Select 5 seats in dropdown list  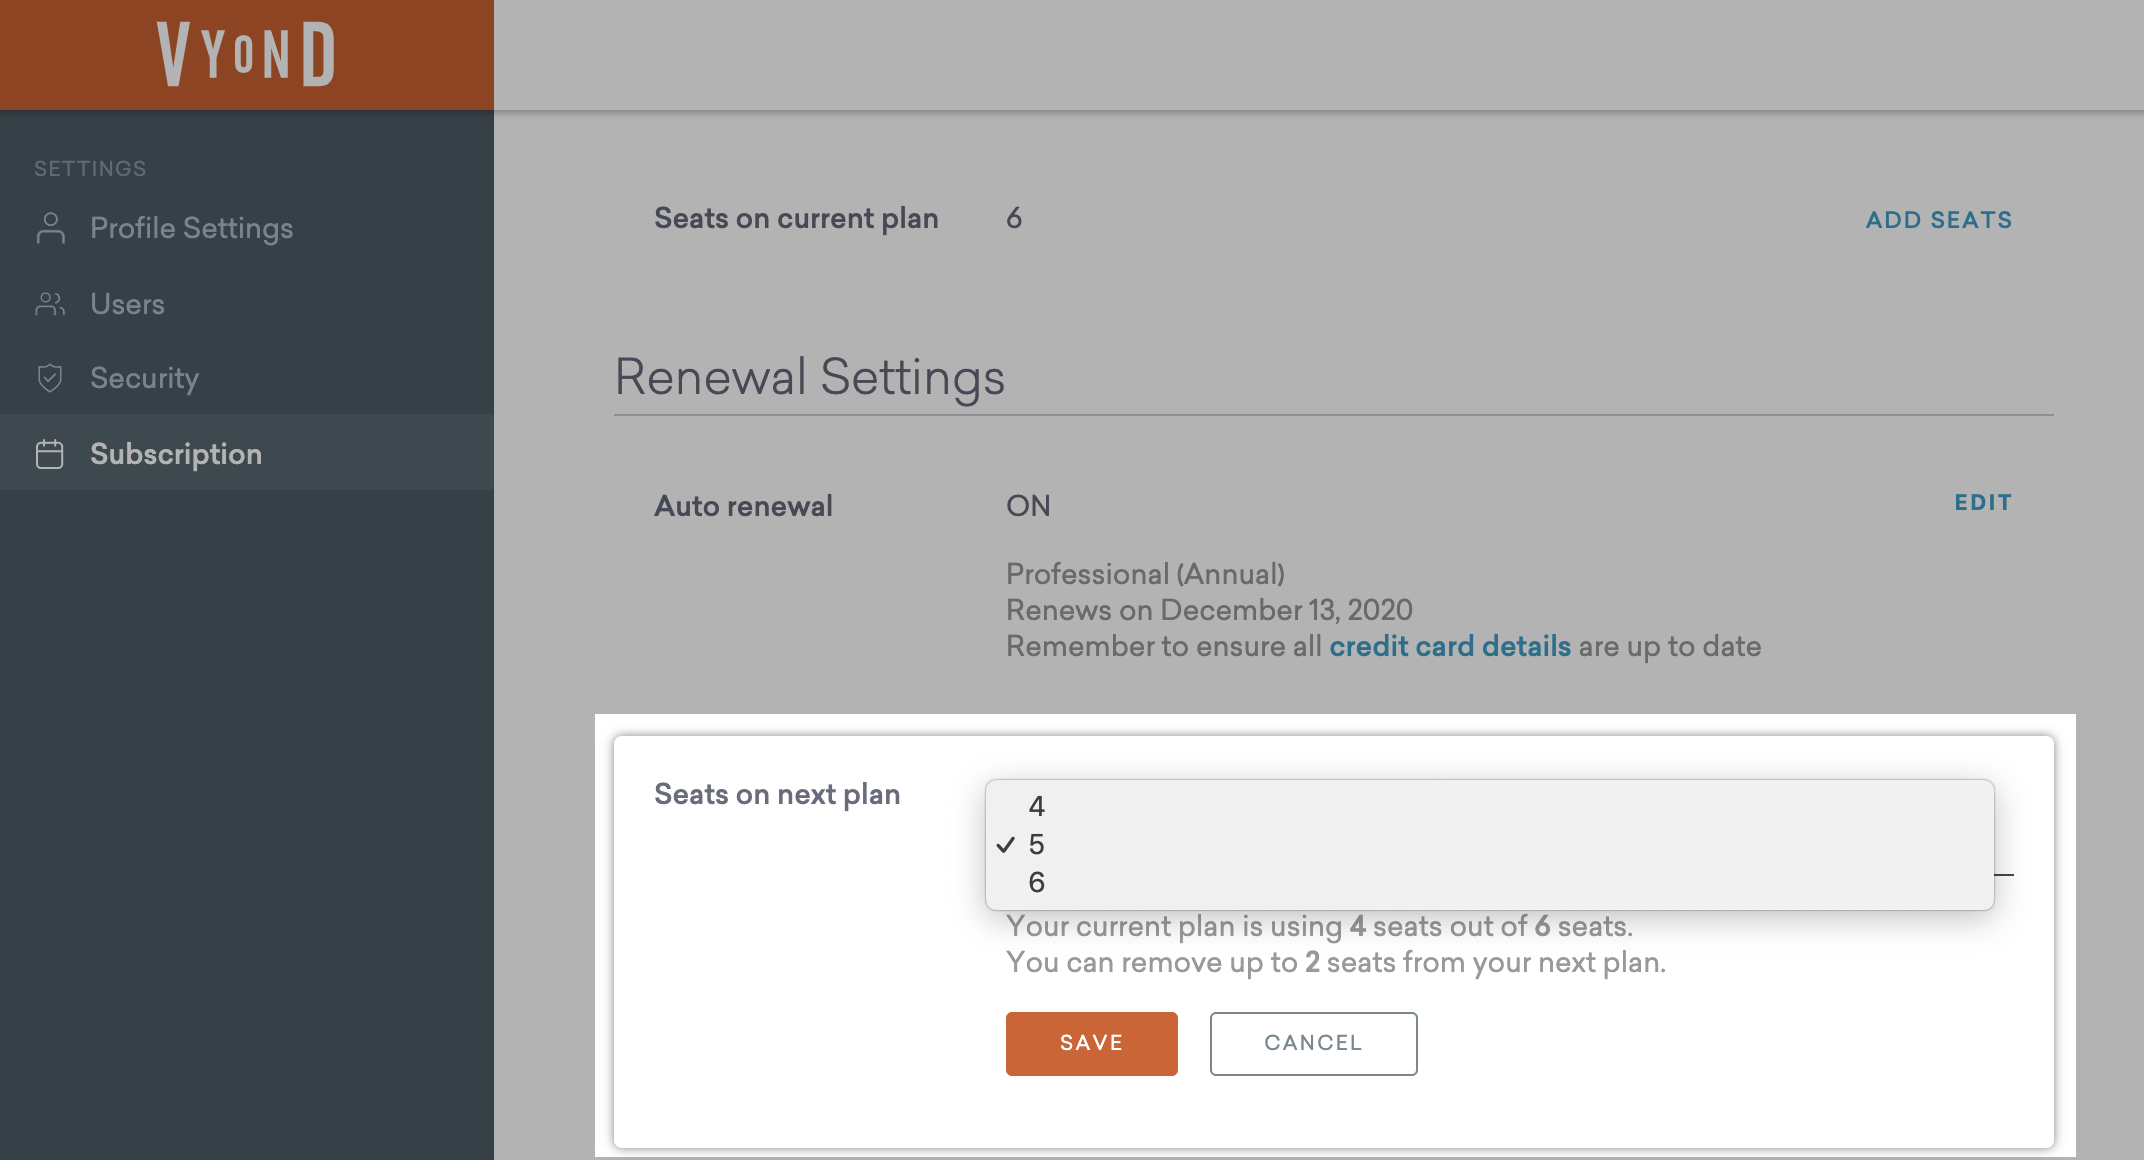click(x=1037, y=845)
